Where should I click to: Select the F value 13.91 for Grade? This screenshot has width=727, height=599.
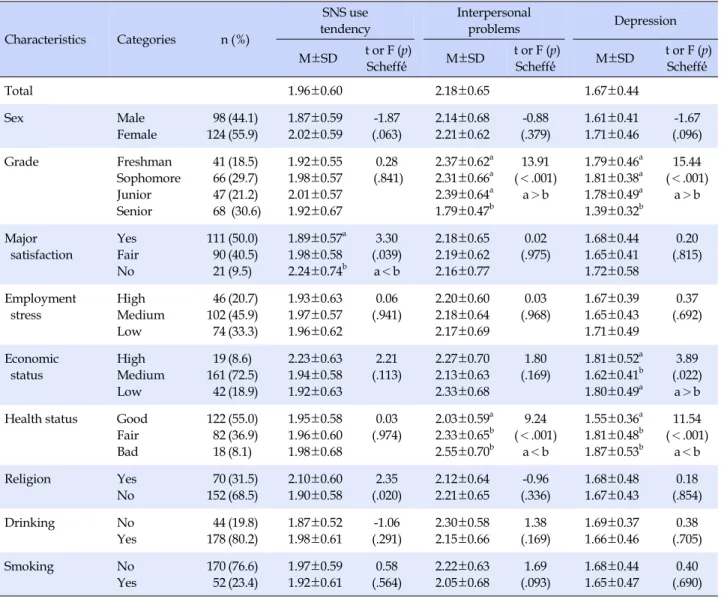535,162
